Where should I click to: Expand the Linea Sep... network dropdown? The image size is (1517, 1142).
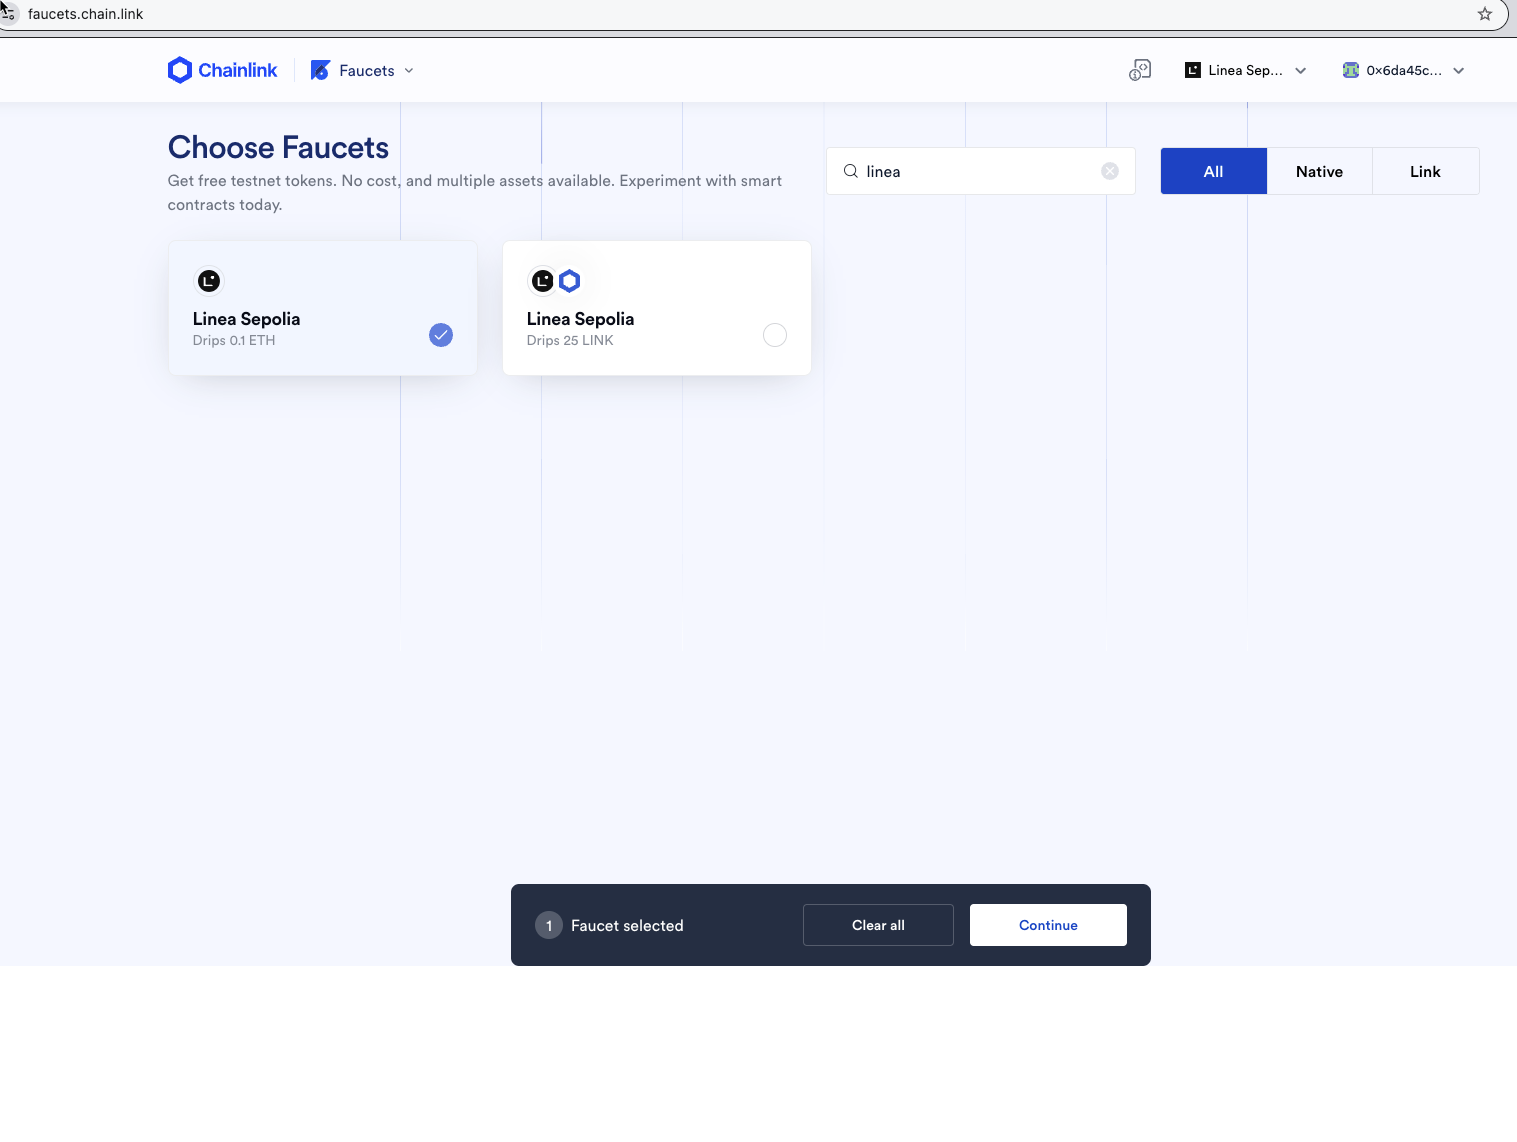click(1300, 71)
